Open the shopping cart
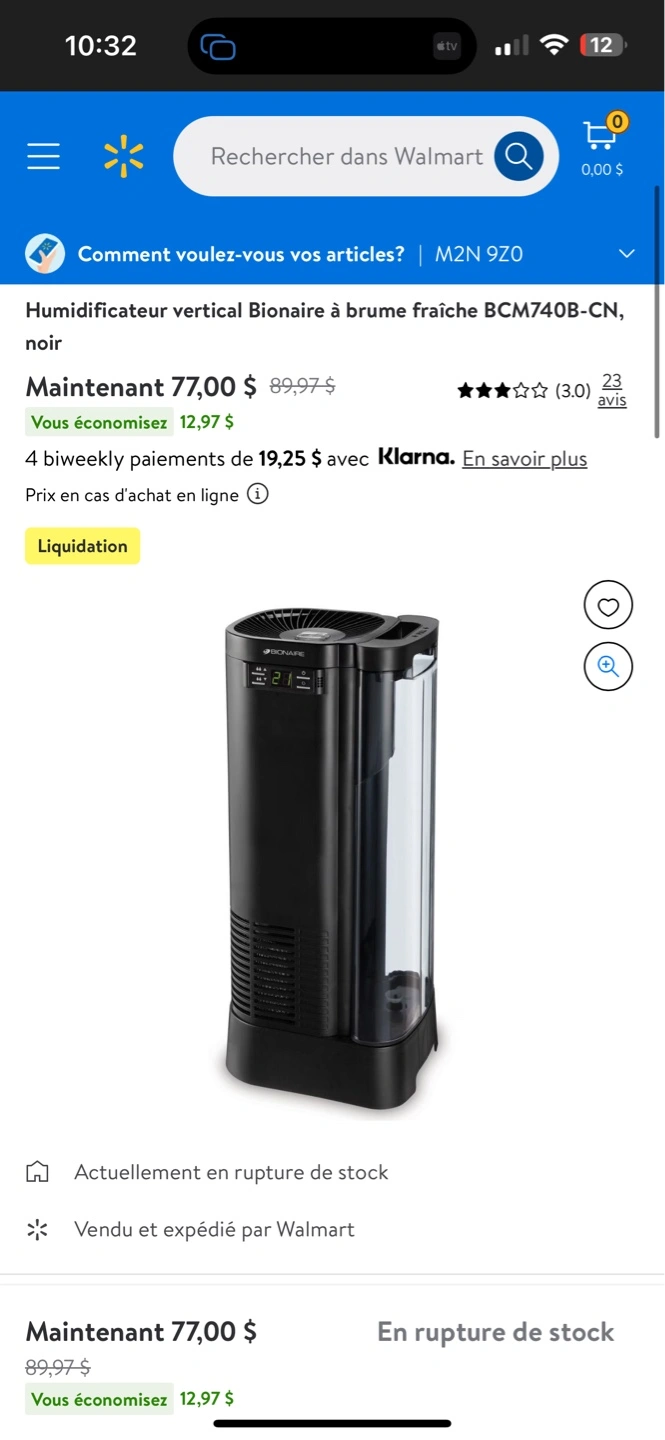This screenshot has height=1440, width=665. click(x=602, y=146)
